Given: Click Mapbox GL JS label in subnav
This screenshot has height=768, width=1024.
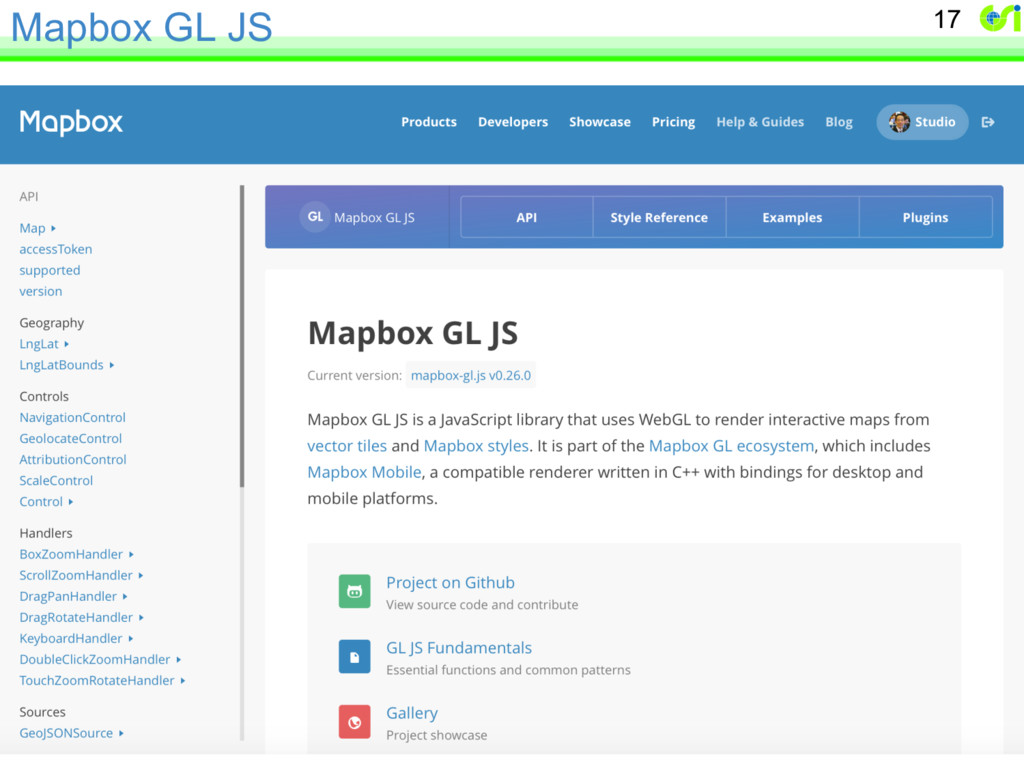Looking at the screenshot, I should click(x=374, y=217).
